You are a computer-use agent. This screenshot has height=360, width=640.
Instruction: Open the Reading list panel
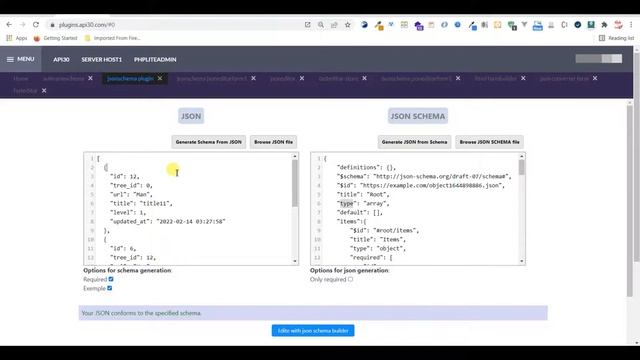pos(616,38)
